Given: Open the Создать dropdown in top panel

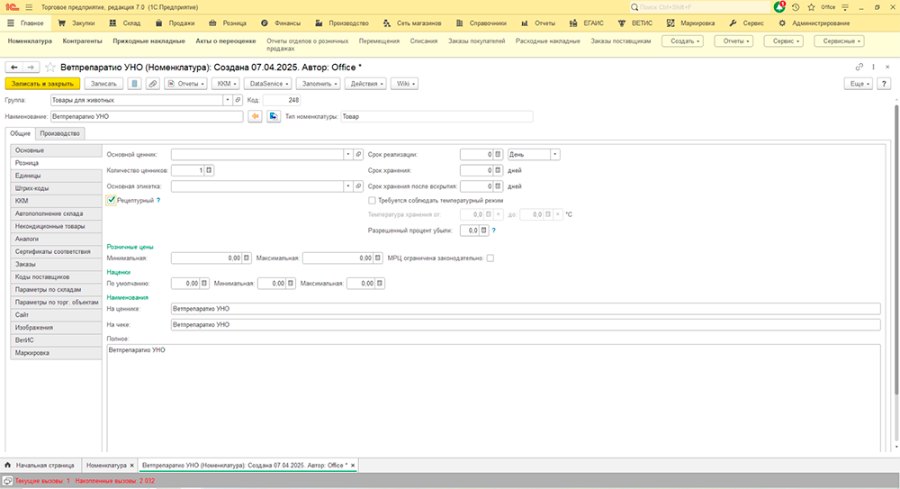Looking at the screenshot, I should tap(682, 41).
